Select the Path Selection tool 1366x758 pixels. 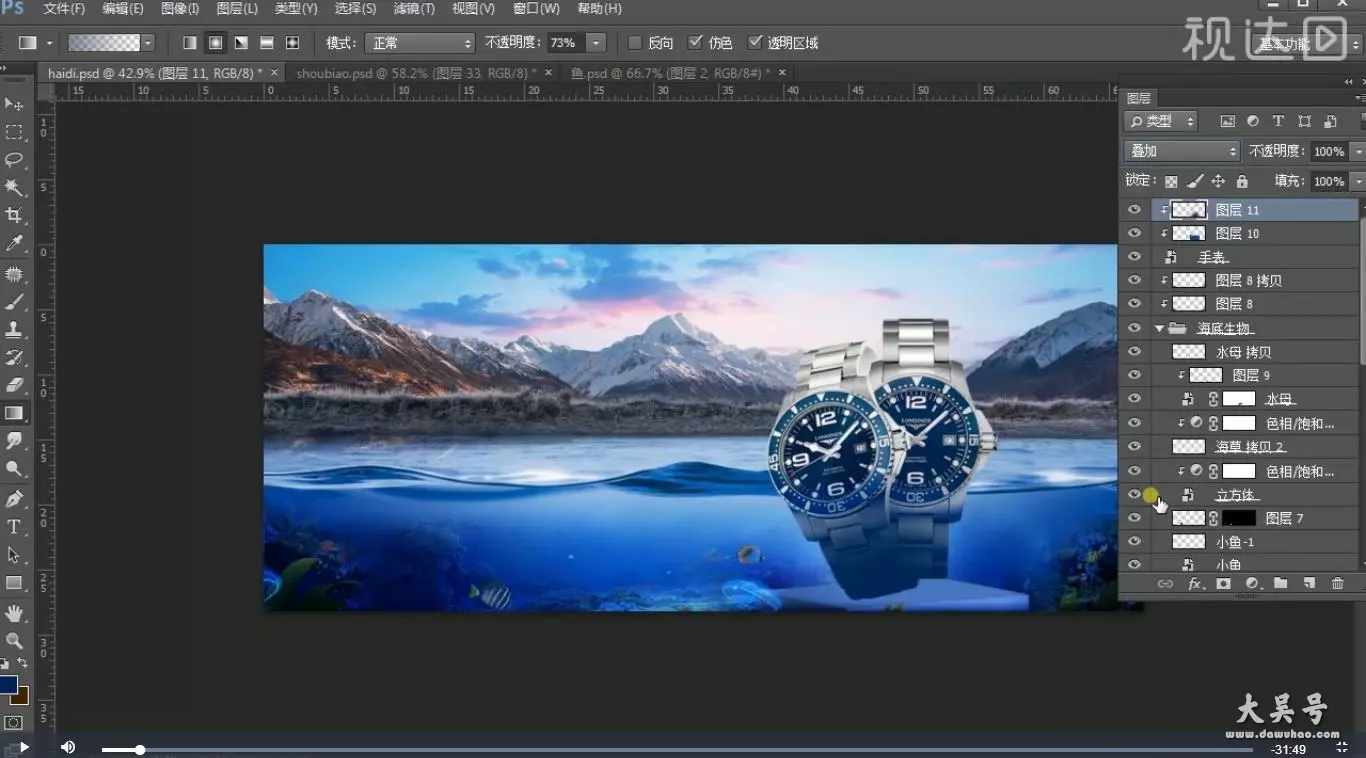[14, 555]
